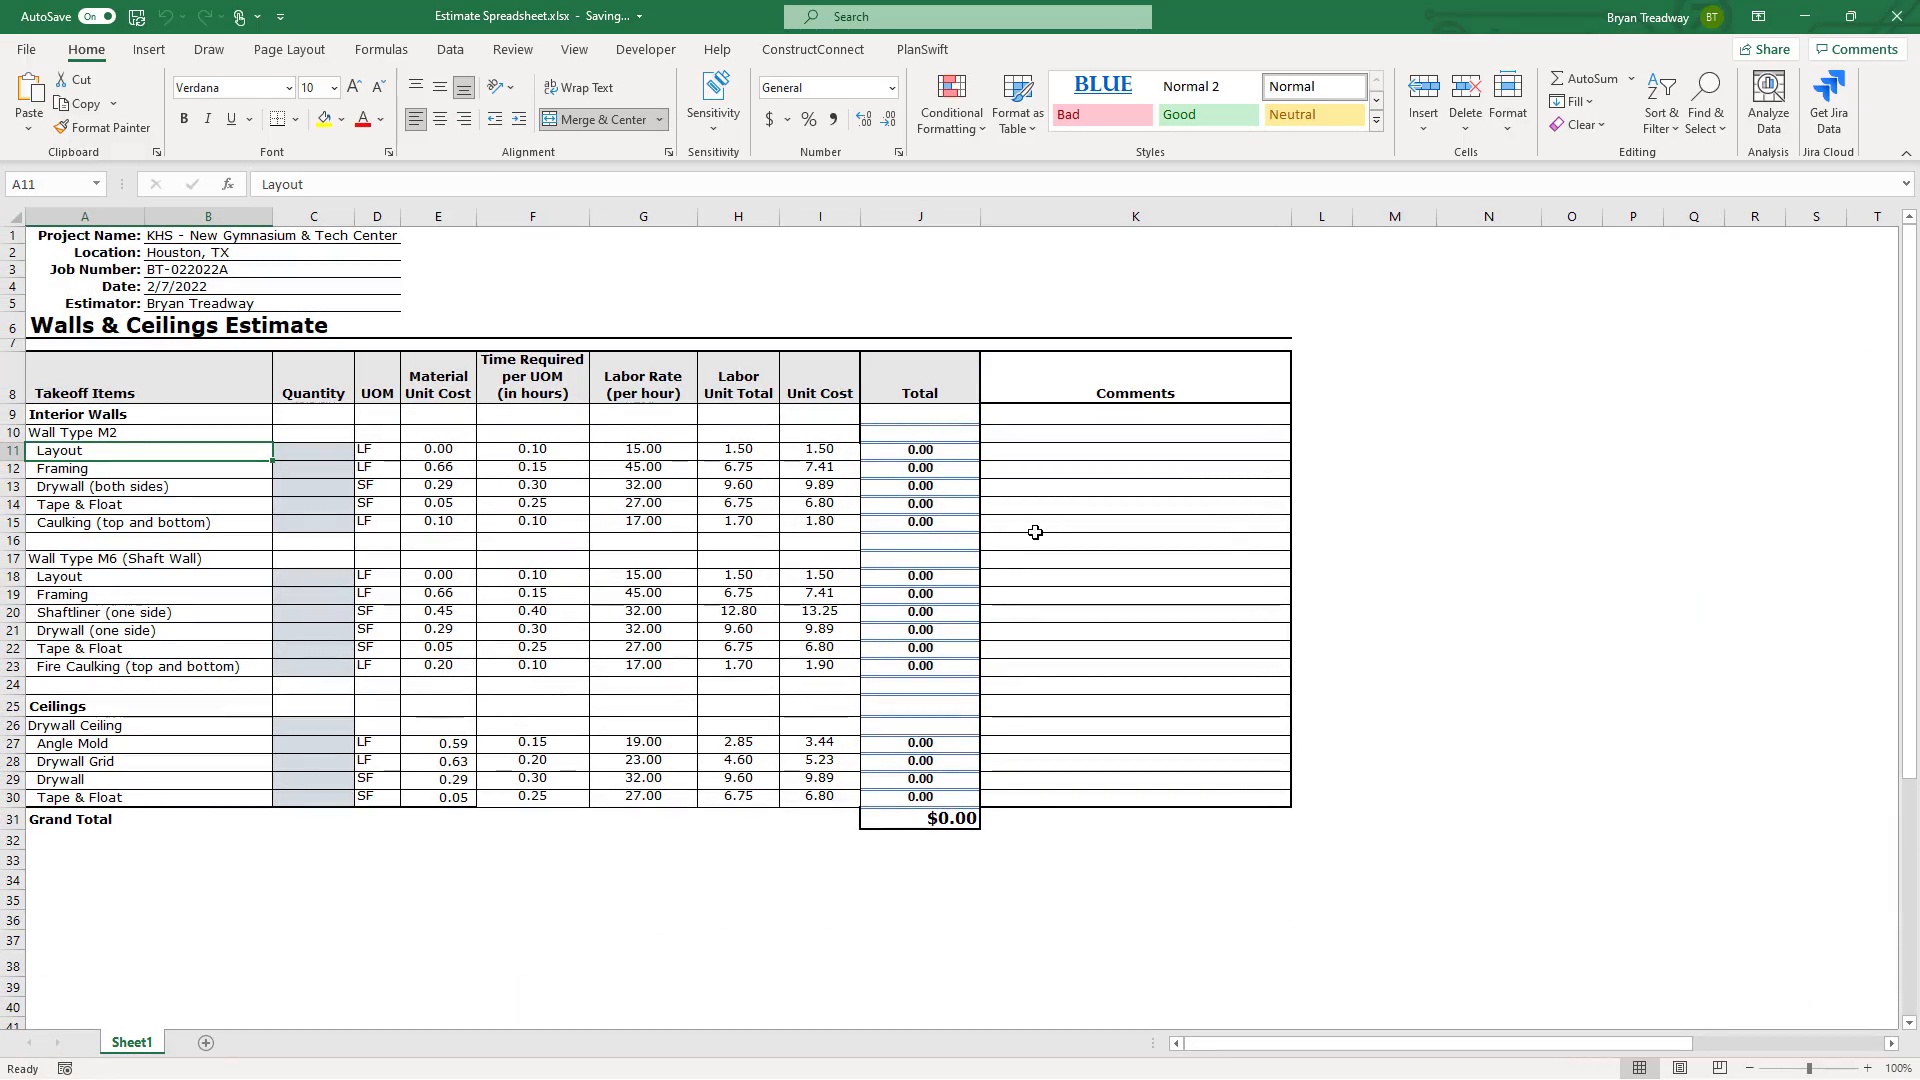Turn off the AutoSave toggle
Screen dimensions: 1920x1080
[97, 16]
